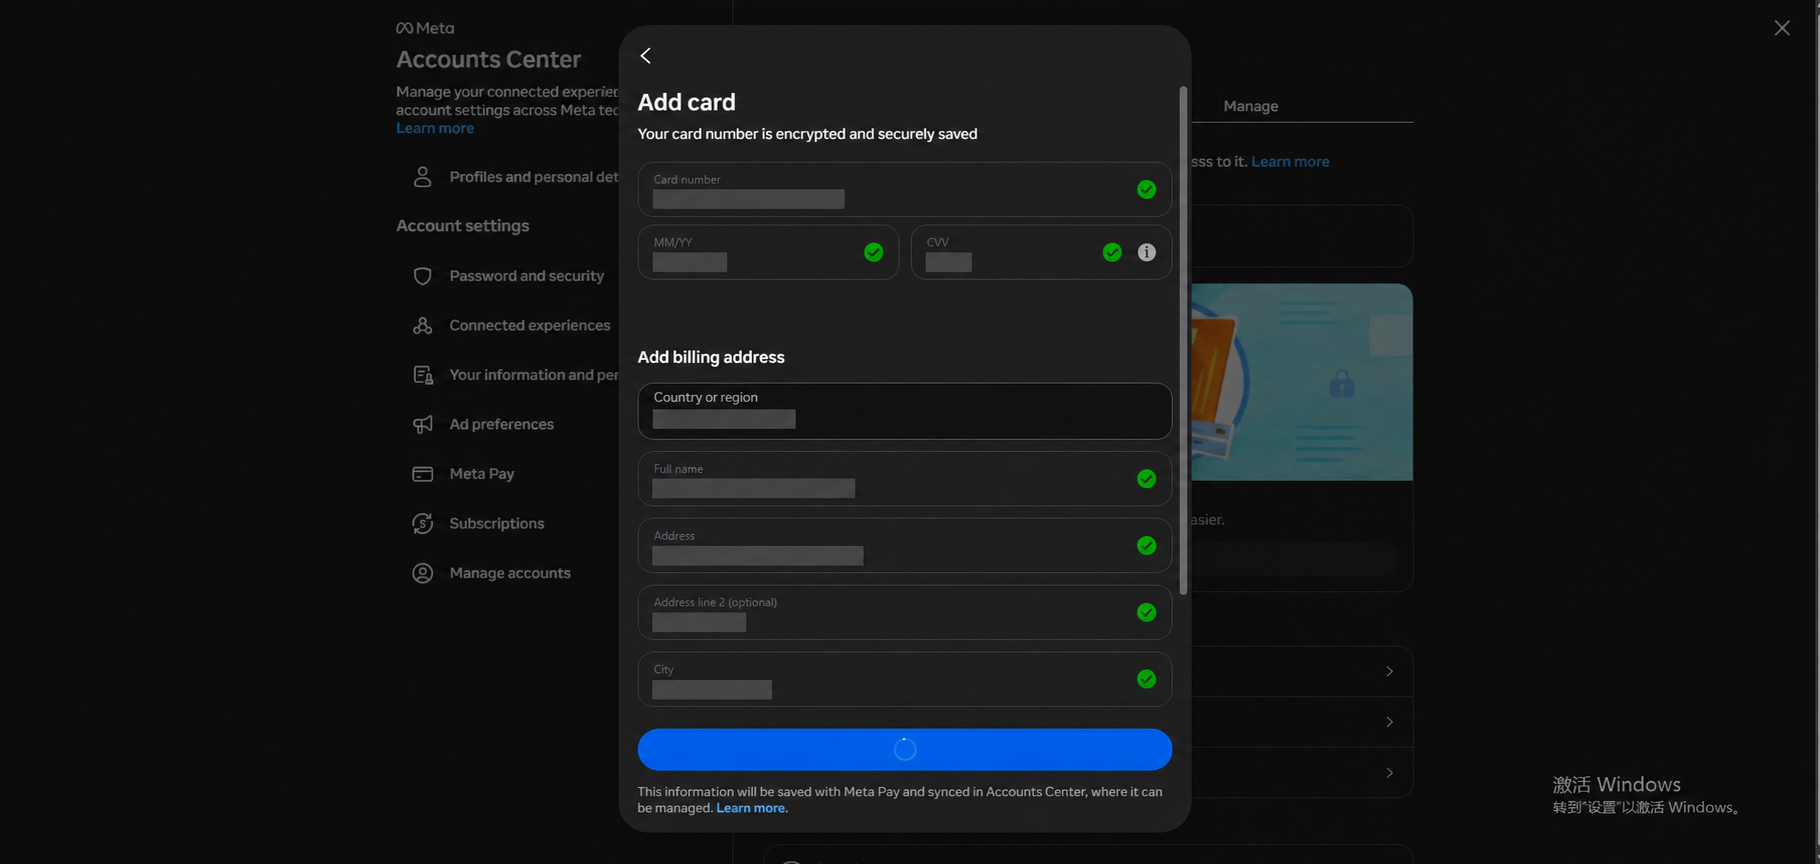This screenshot has width=1820, height=864.
Task: Click the green checkmark in Full name field
Action: tap(1147, 479)
